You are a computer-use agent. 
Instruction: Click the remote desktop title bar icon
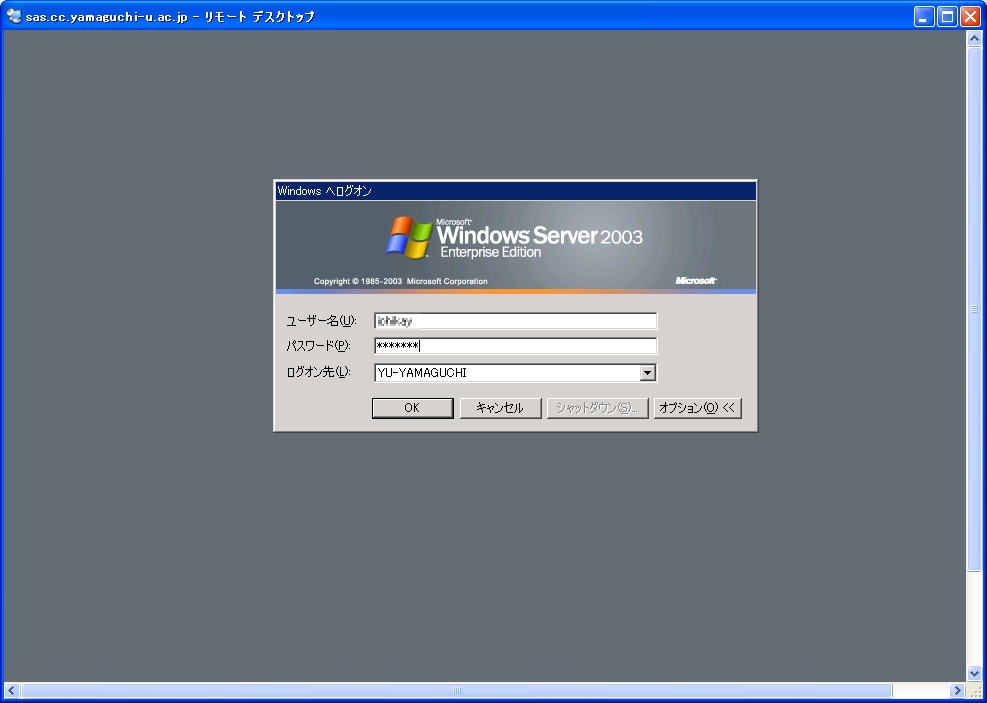[14, 16]
